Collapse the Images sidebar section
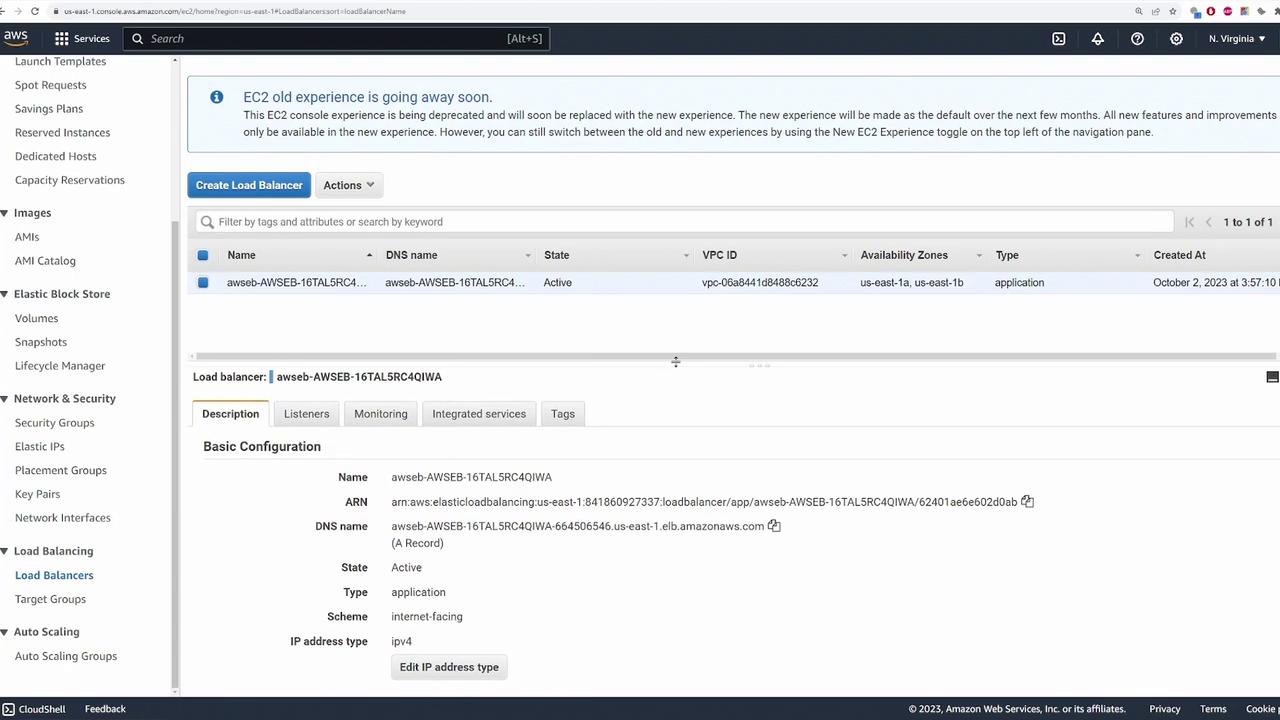Screen dimensions: 1280x720 tap(5, 213)
